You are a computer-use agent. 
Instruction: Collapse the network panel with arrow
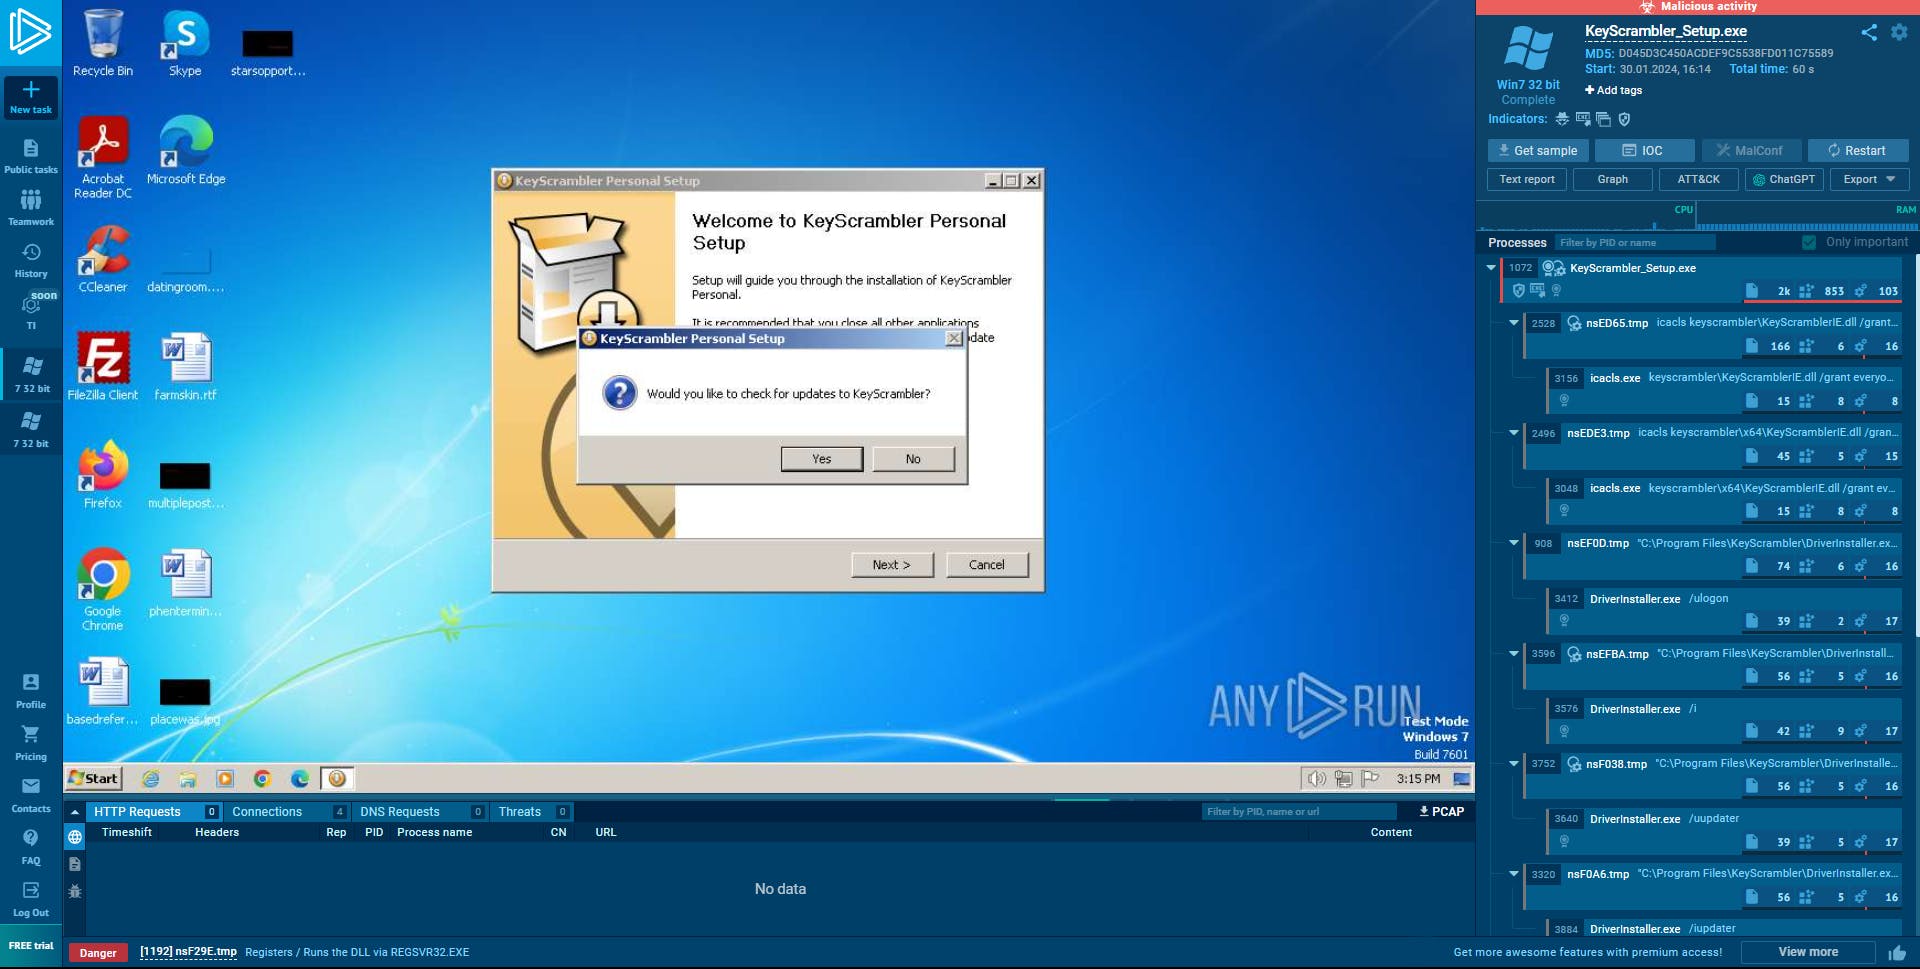tap(75, 812)
